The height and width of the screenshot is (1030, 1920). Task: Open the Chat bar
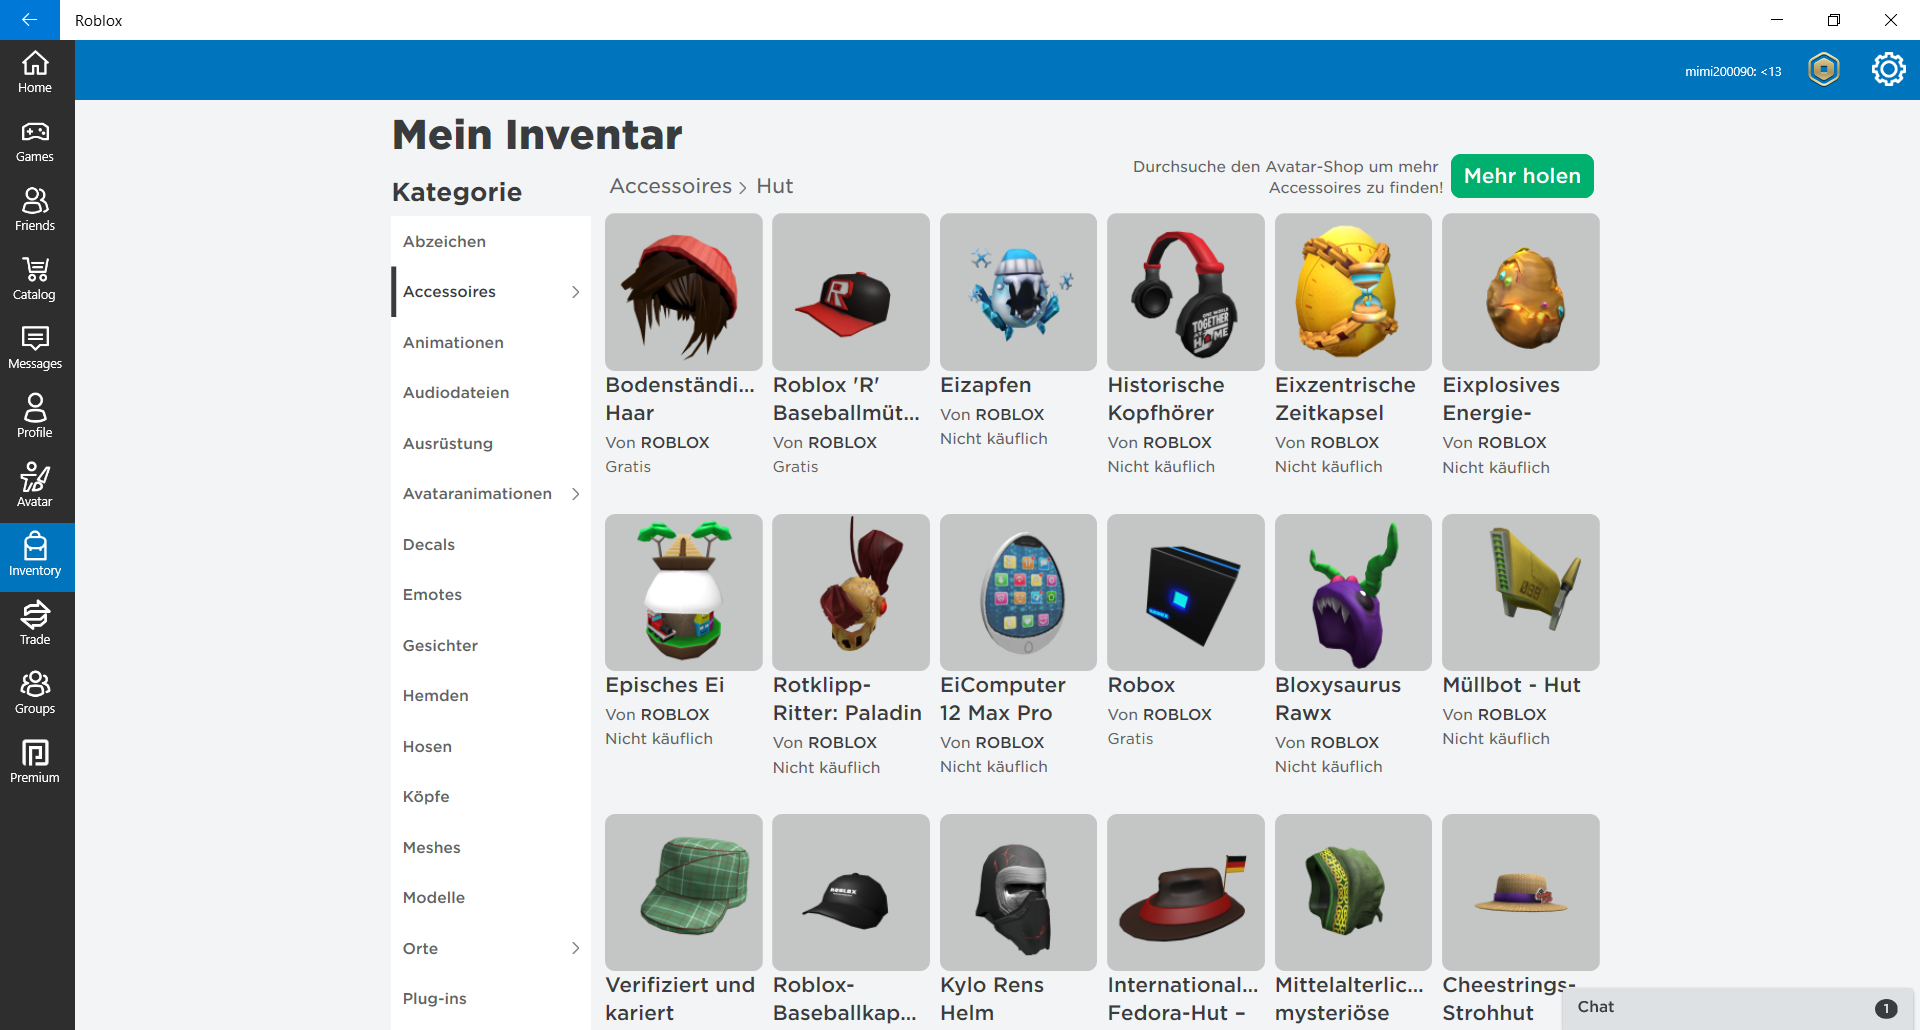coord(1736,1008)
